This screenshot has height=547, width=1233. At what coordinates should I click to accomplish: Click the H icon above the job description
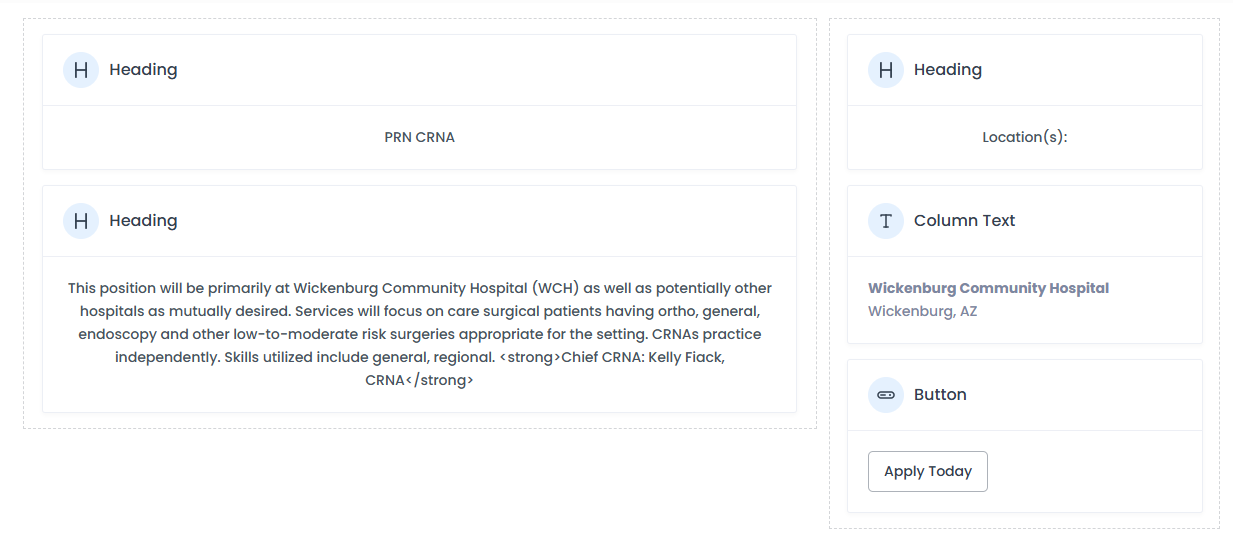[x=81, y=221]
